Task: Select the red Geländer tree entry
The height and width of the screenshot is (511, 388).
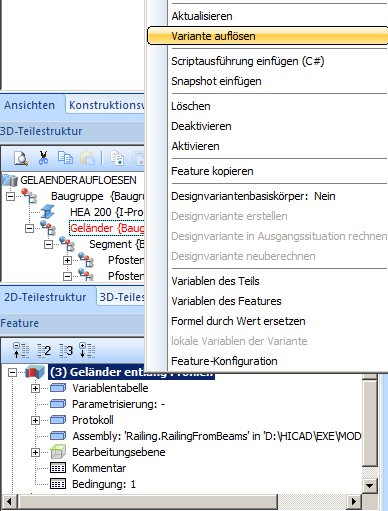Action: click(x=107, y=228)
